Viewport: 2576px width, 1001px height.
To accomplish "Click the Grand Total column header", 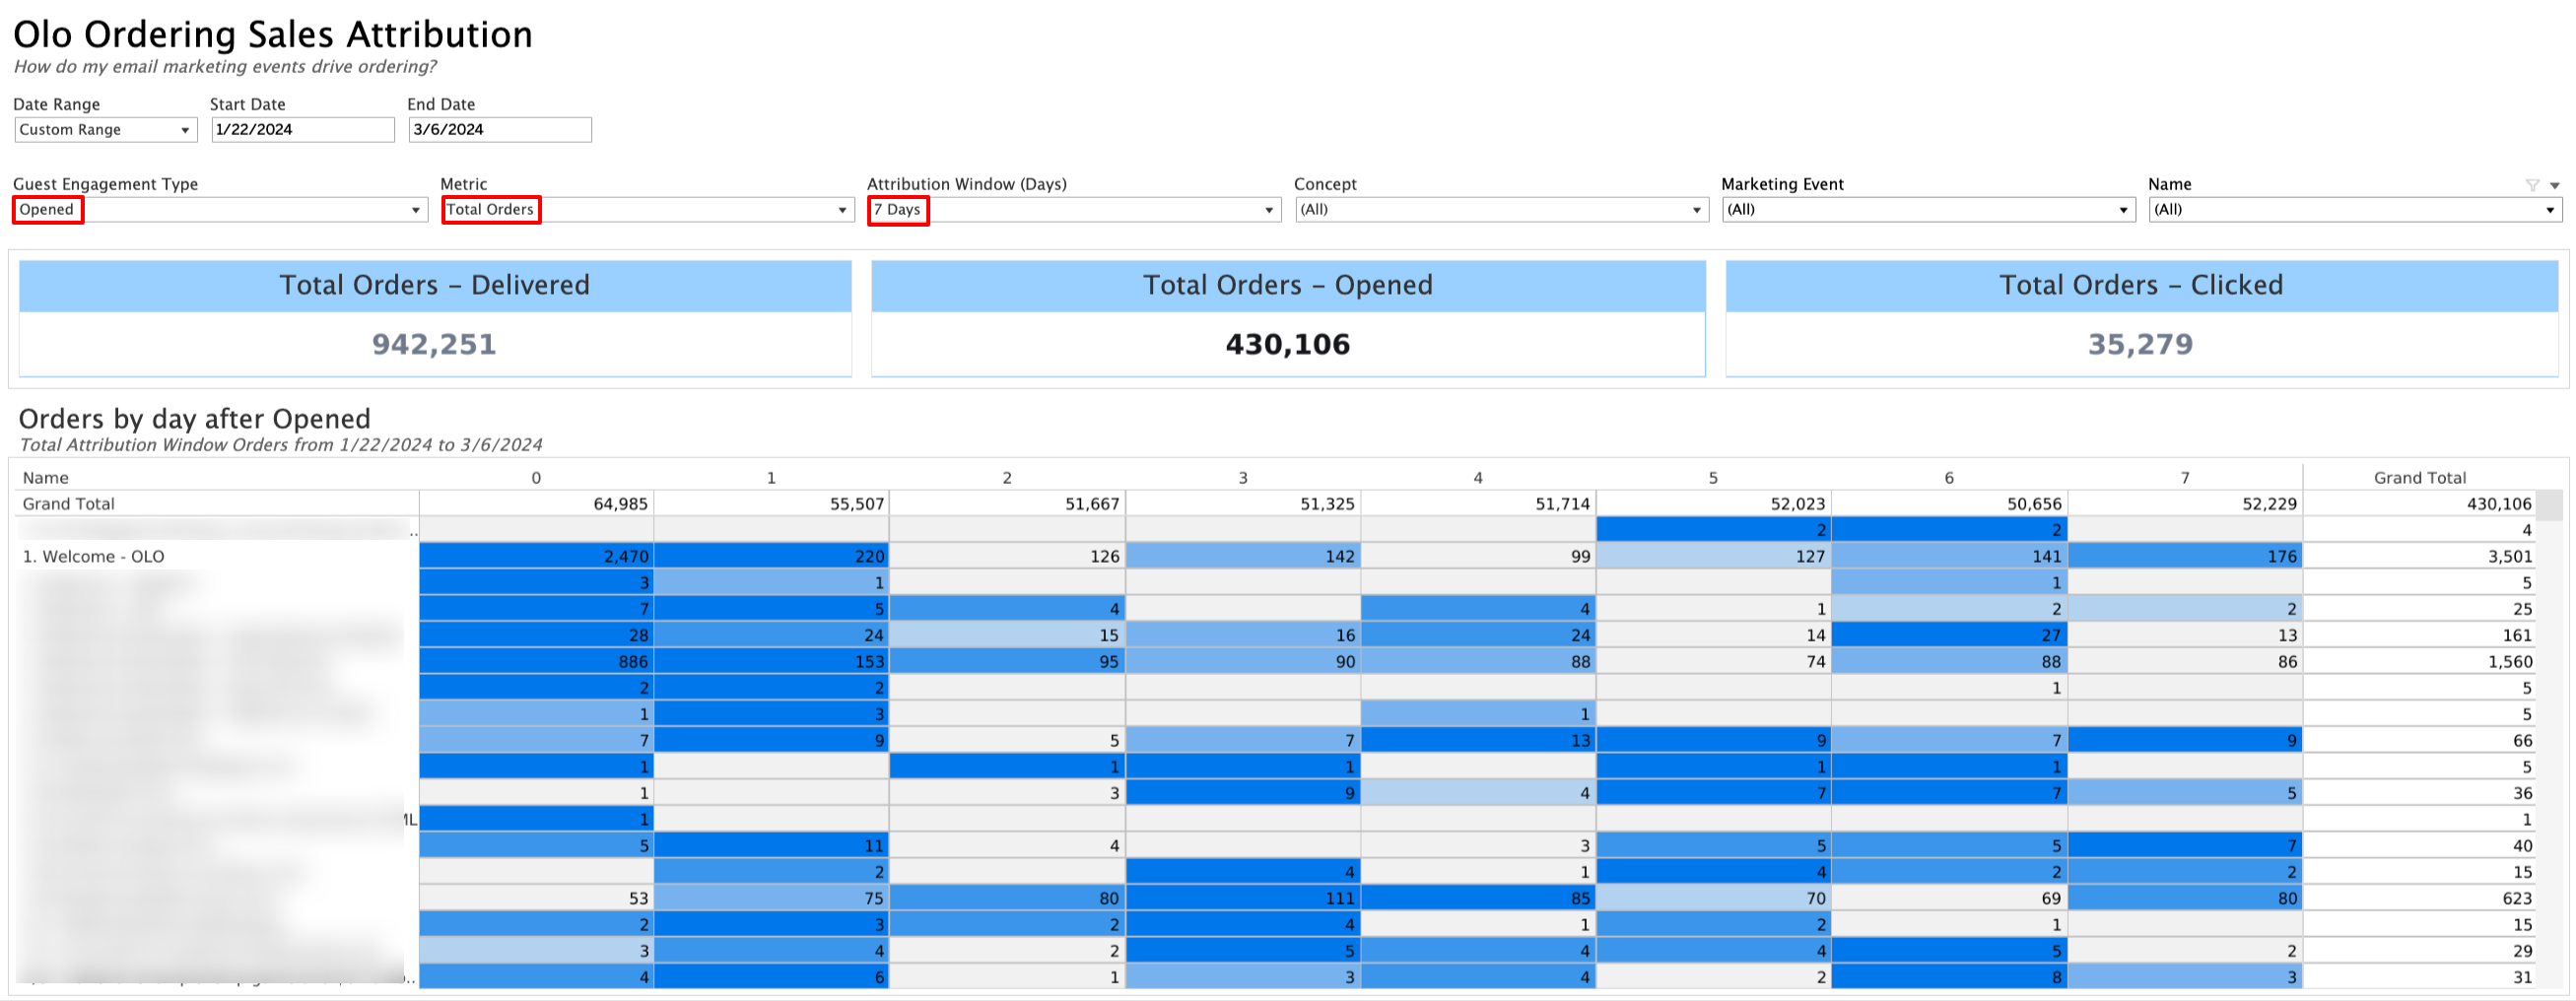I will coord(2420,478).
